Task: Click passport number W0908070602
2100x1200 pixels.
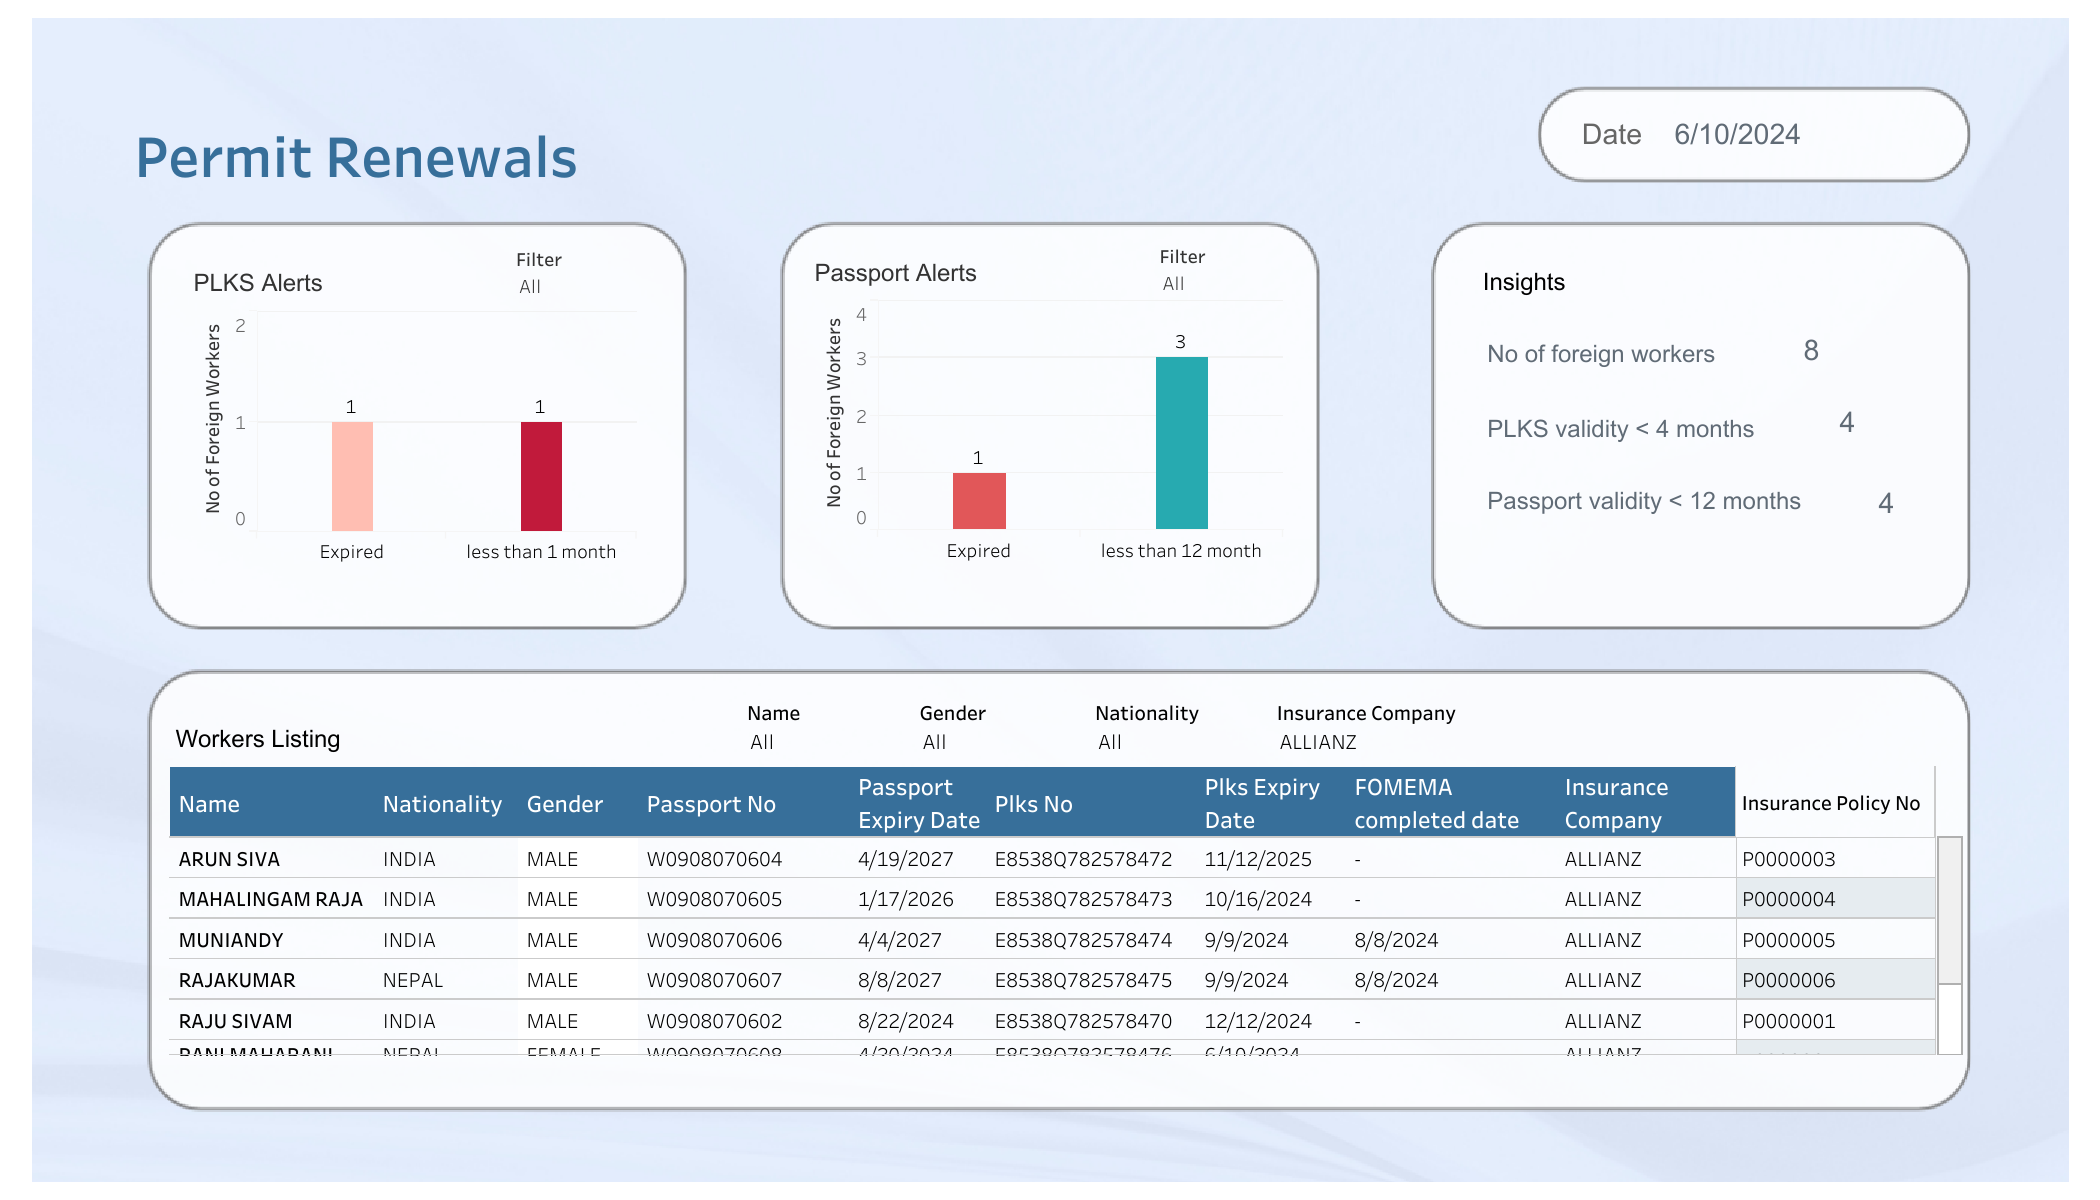Action: [x=714, y=1021]
